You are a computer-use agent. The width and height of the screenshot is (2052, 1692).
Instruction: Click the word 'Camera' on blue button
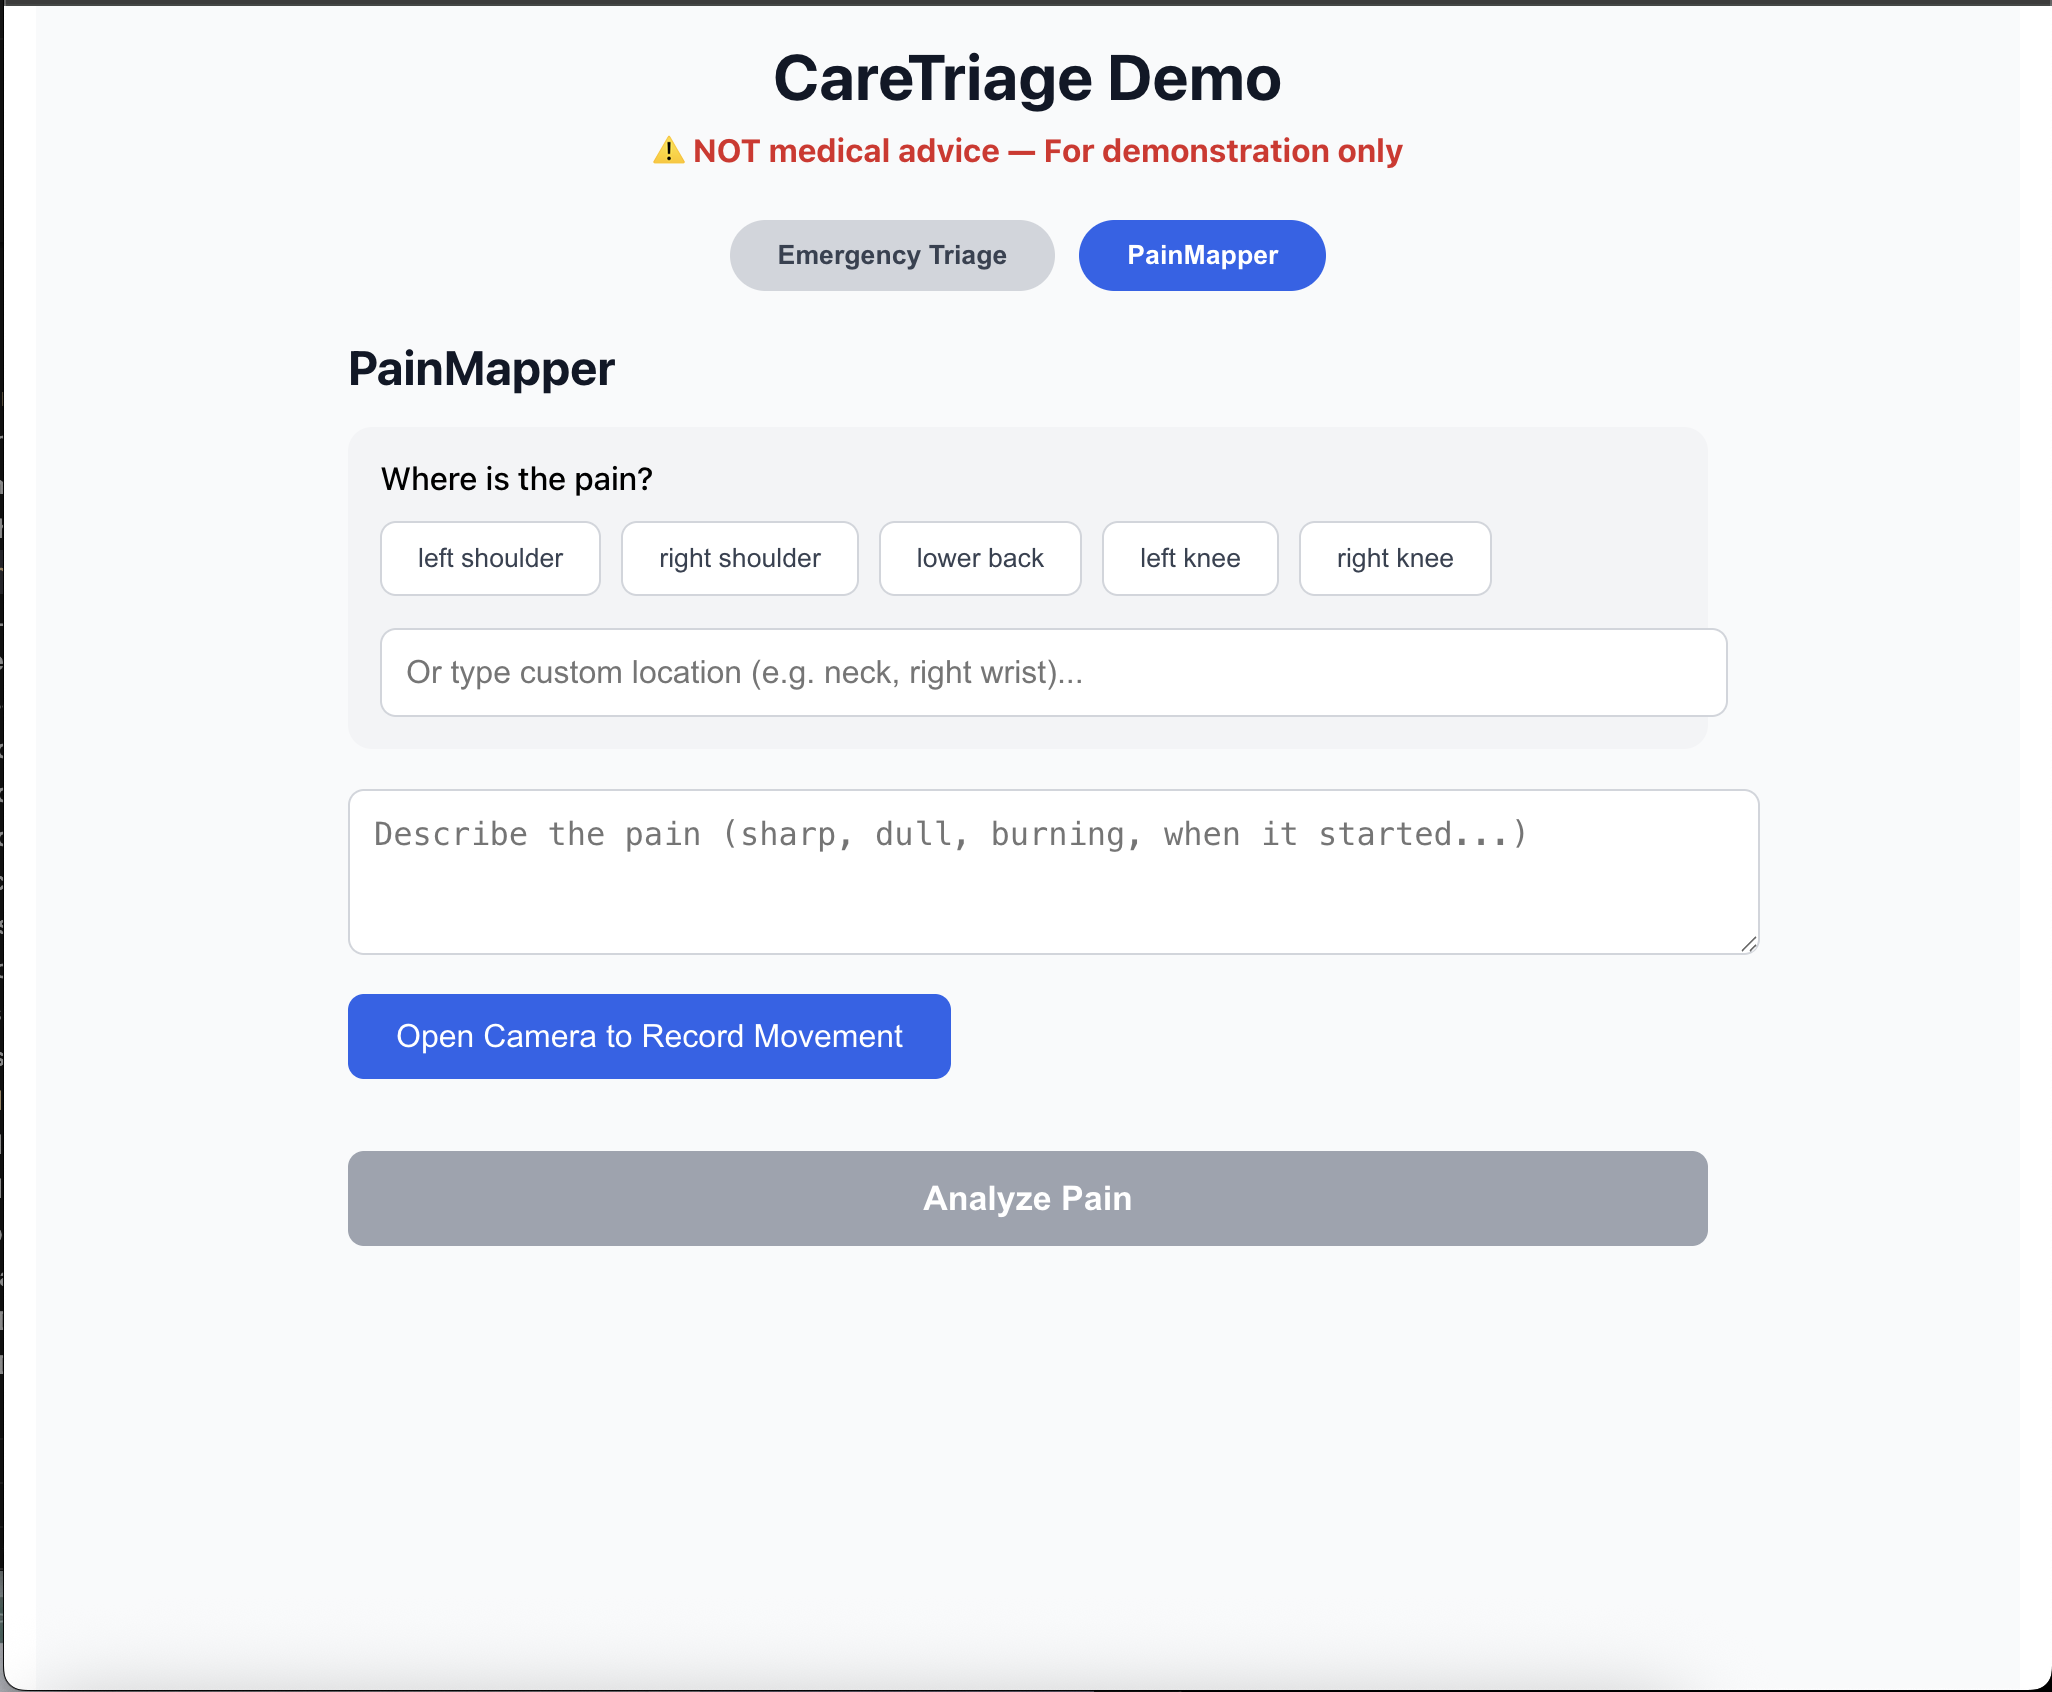pyautogui.click(x=539, y=1037)
